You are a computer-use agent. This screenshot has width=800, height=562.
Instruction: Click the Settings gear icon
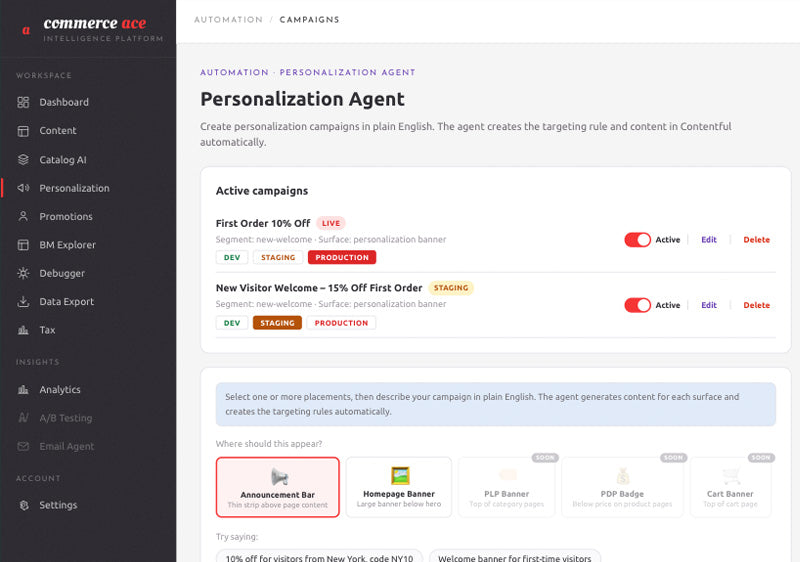pos(23,505)
